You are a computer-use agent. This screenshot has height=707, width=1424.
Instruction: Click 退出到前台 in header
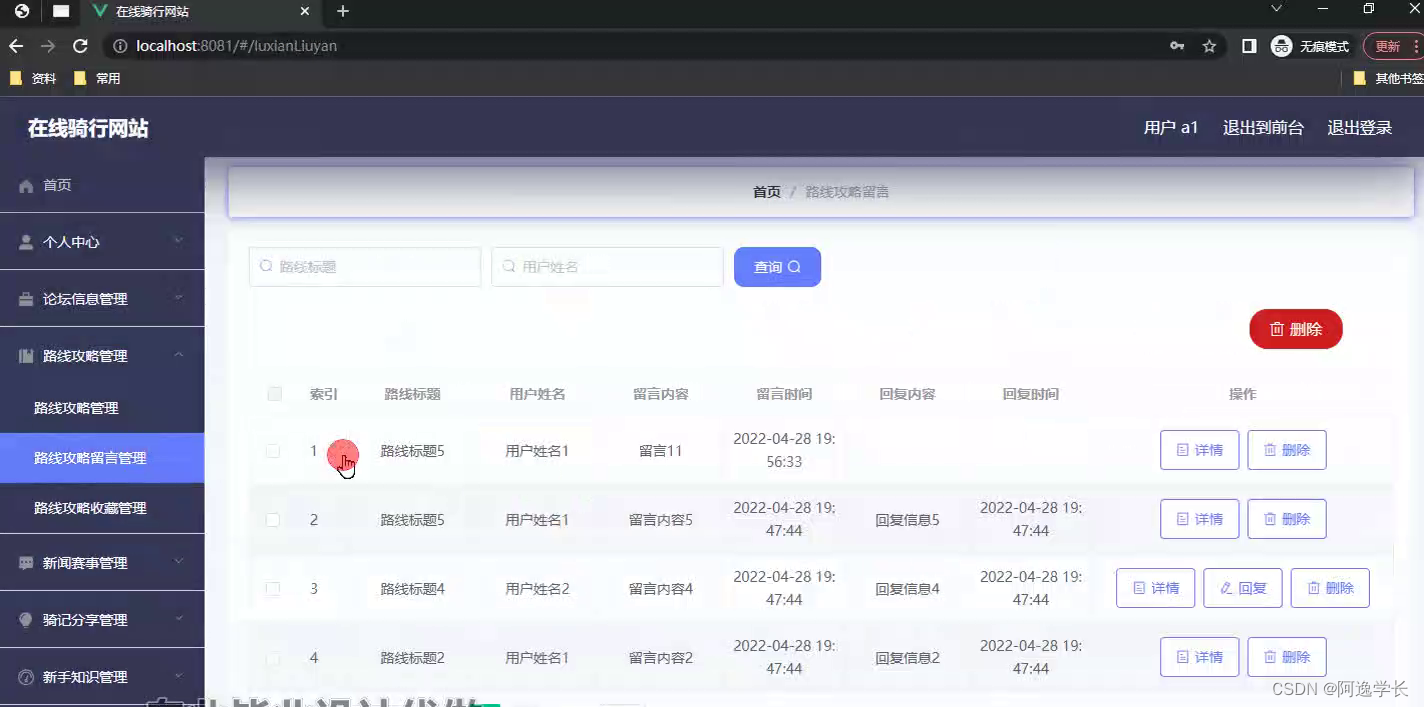tap(1263, 128)
